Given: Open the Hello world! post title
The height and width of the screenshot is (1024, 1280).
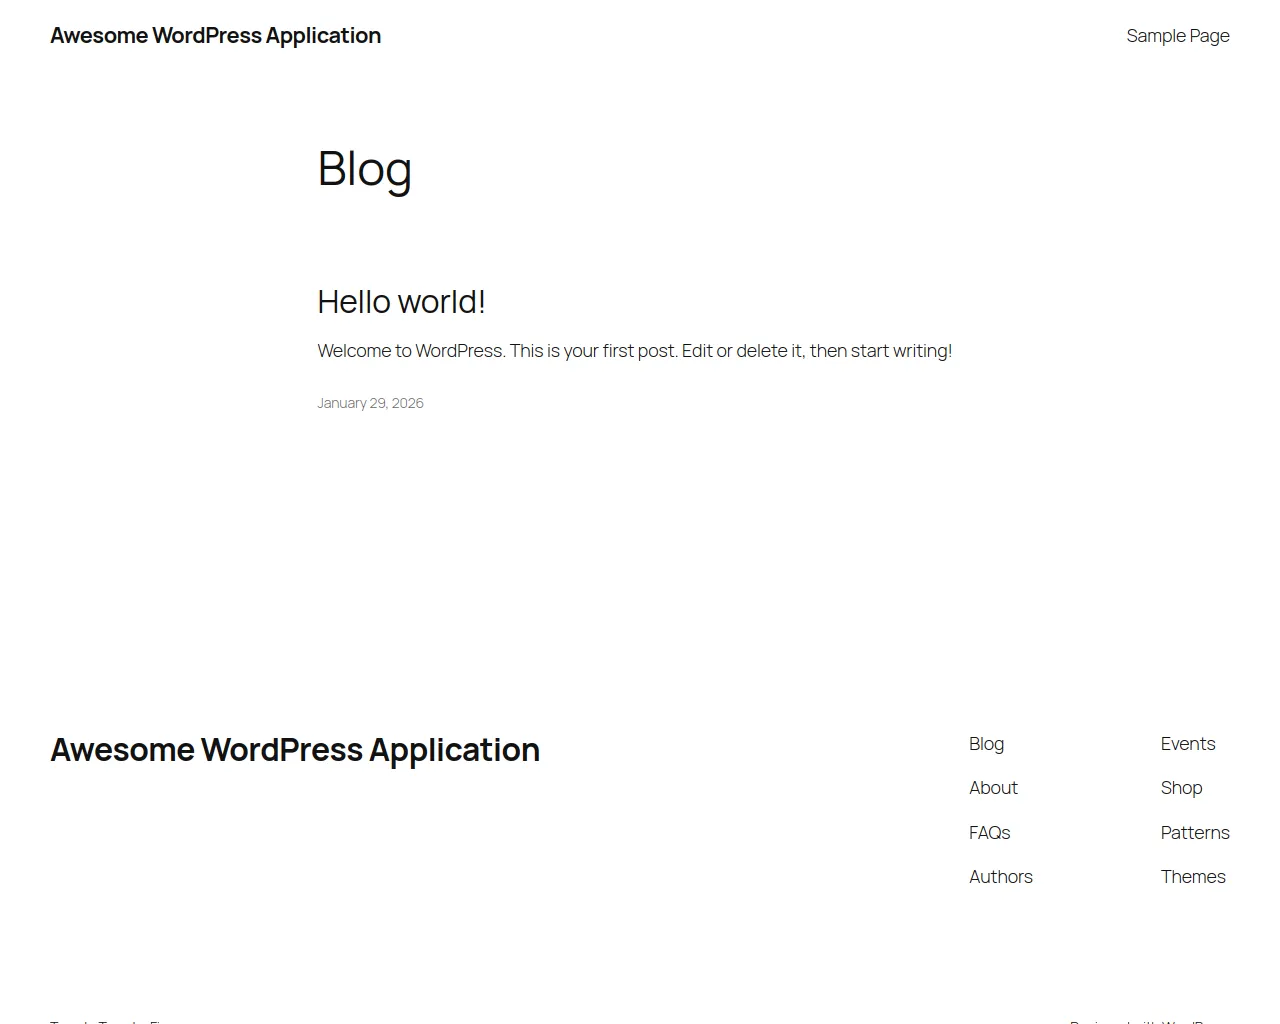Looking at the screenshot, I should point(401,301).
